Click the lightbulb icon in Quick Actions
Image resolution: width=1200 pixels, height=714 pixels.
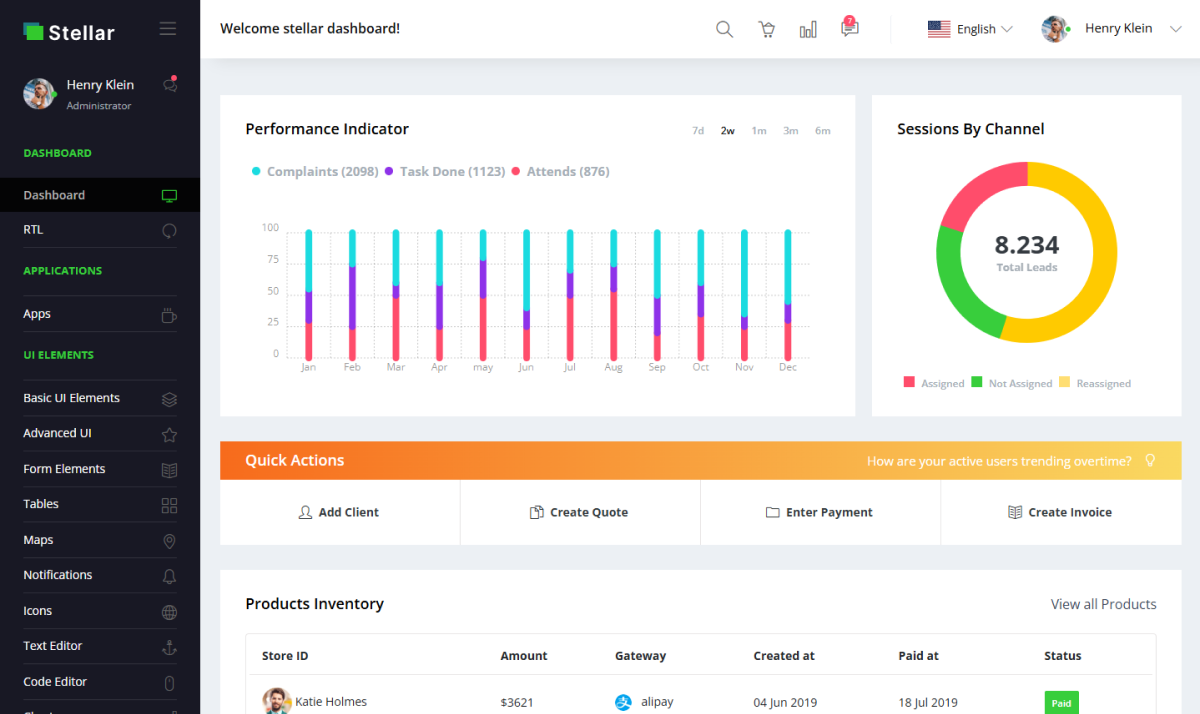[x=1150, y=461]
